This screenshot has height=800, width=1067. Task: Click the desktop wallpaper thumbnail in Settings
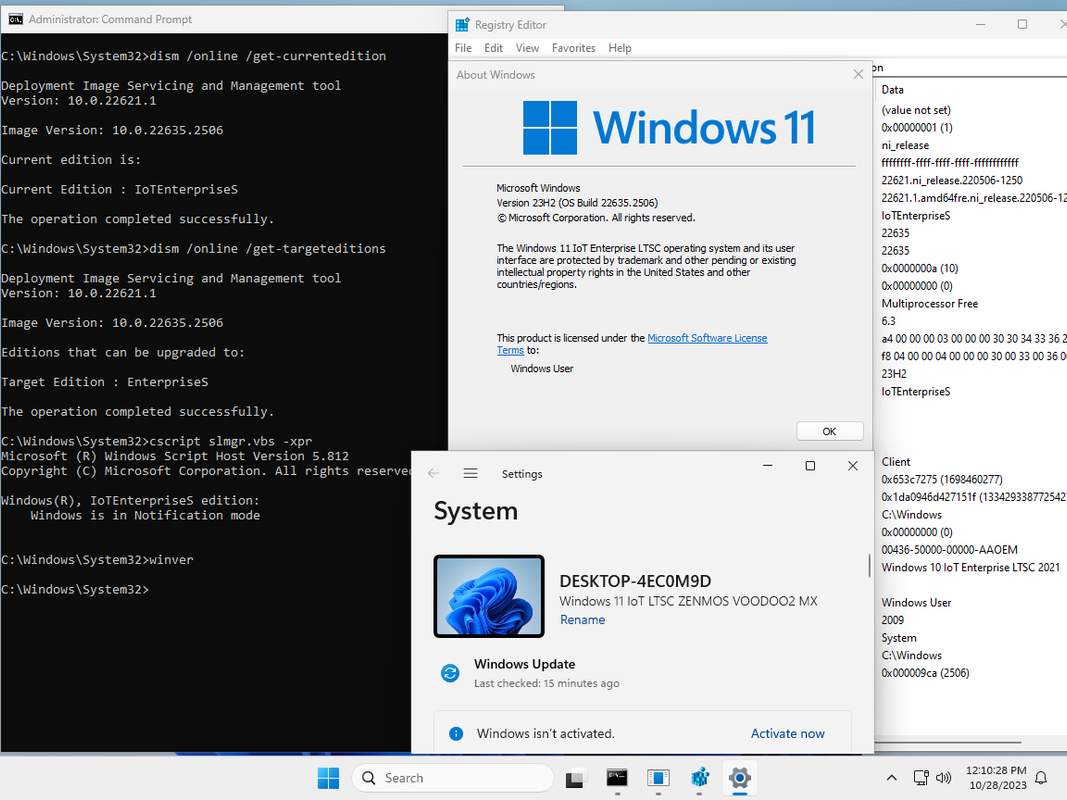(489, 596)
